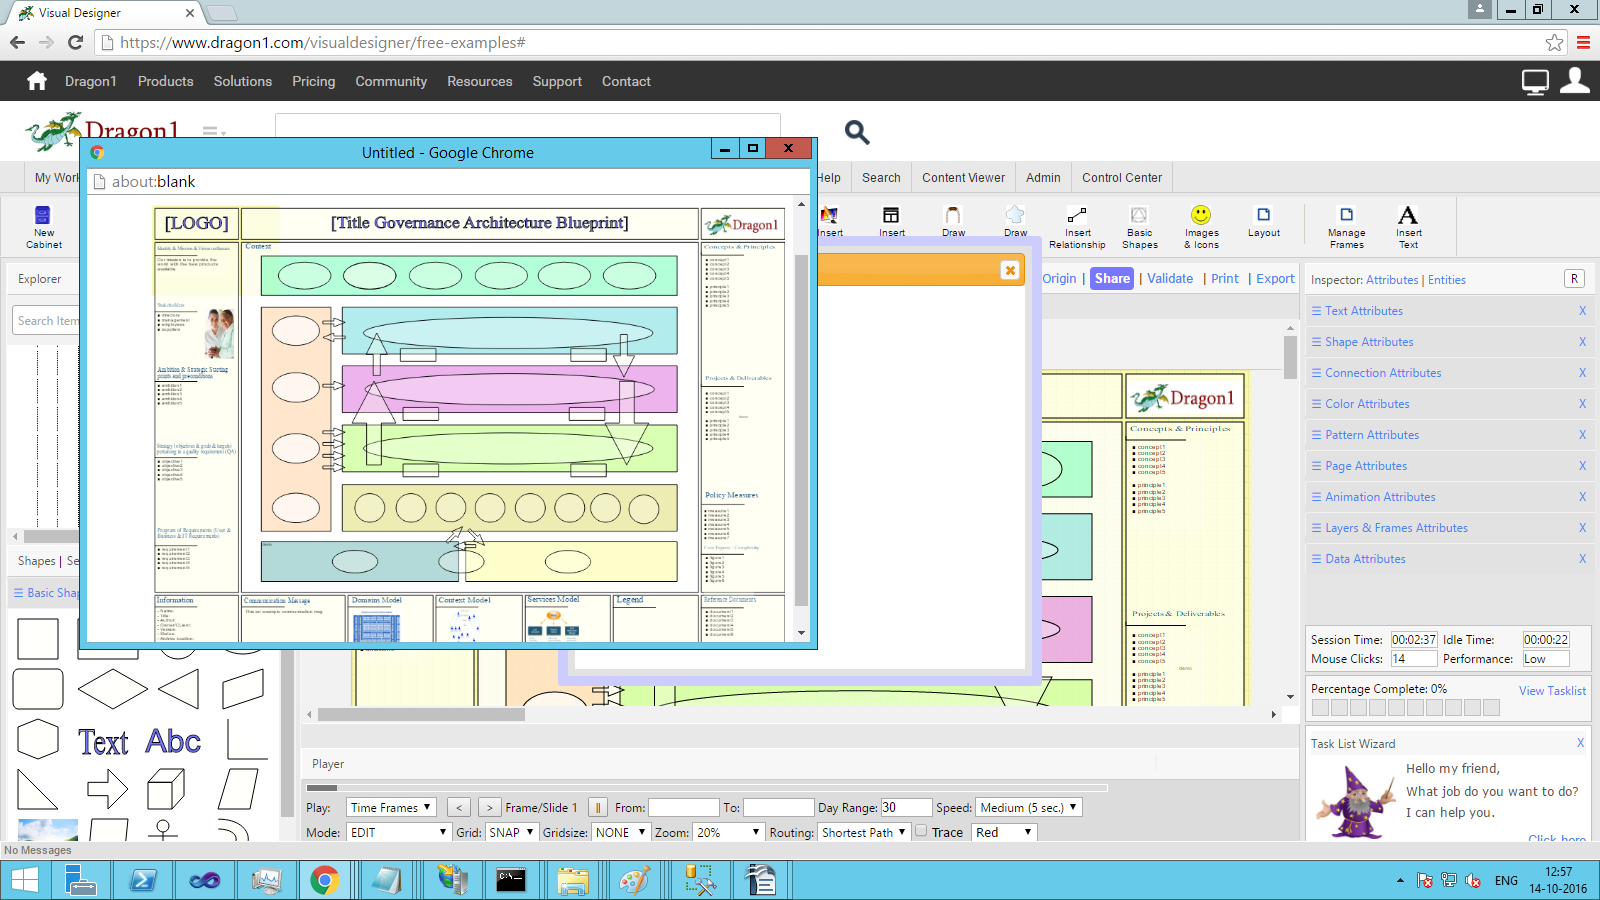The image size is (1600, 900).
Task: Open the Mode EDIT dropdown
Action: click(x=399, y=832)
